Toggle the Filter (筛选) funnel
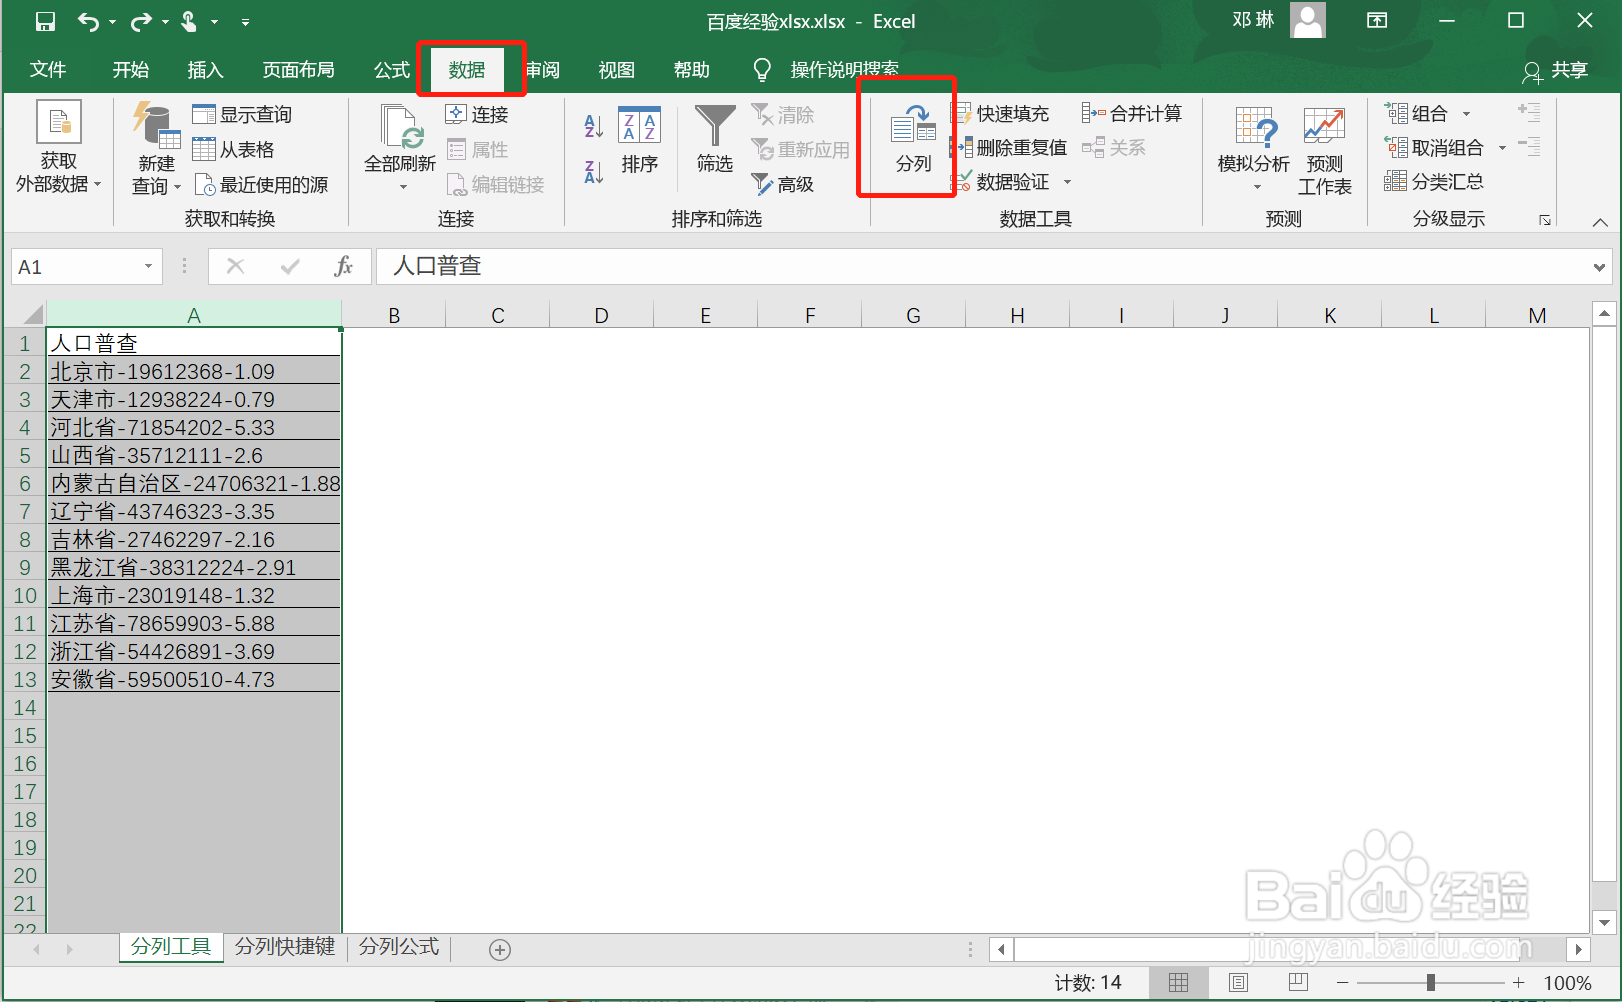 [715, 139]
